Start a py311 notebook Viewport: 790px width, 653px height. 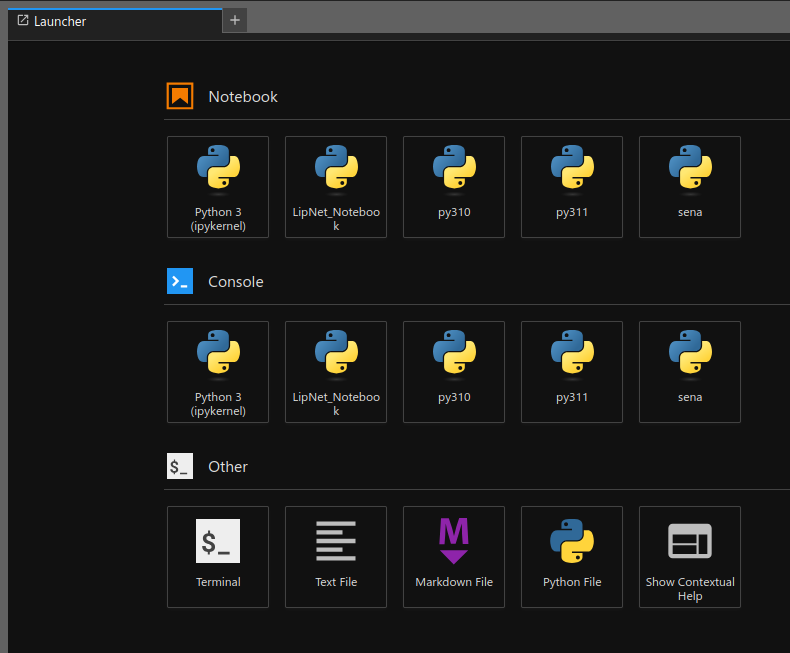(x=572, y=187)
